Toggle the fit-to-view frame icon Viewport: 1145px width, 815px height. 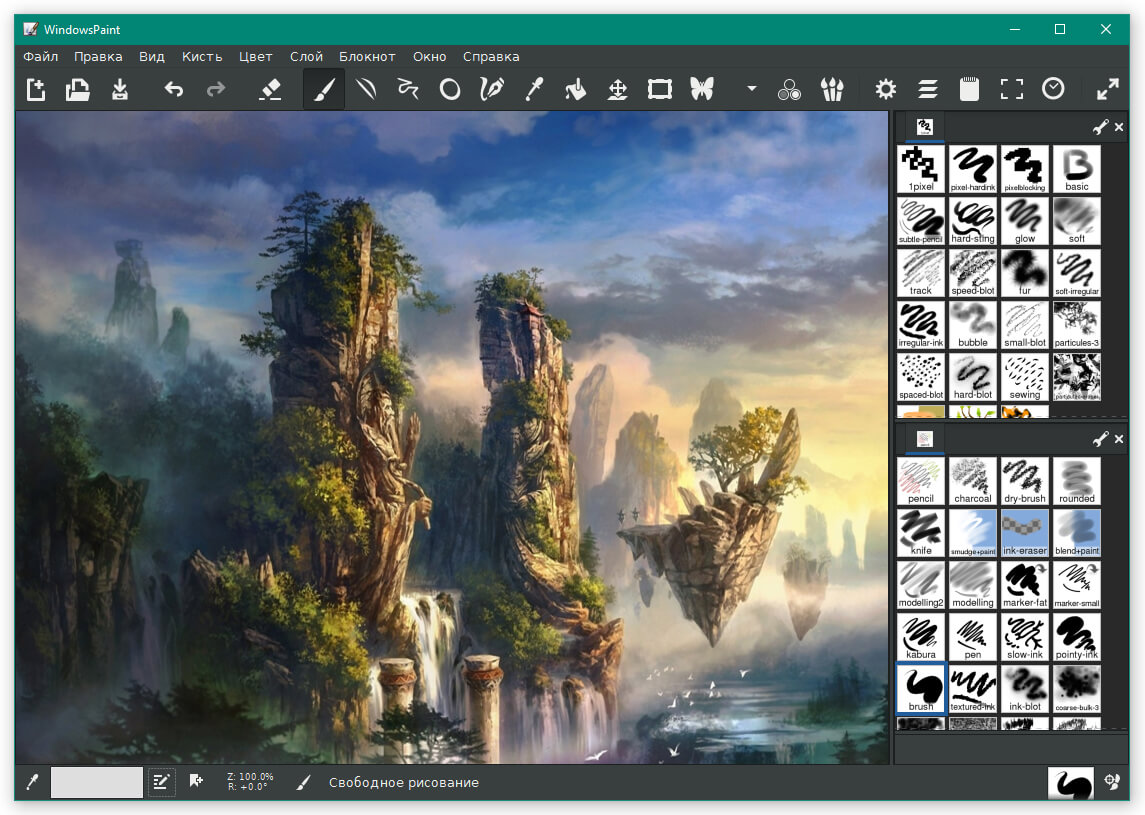tap(1011, 90)
